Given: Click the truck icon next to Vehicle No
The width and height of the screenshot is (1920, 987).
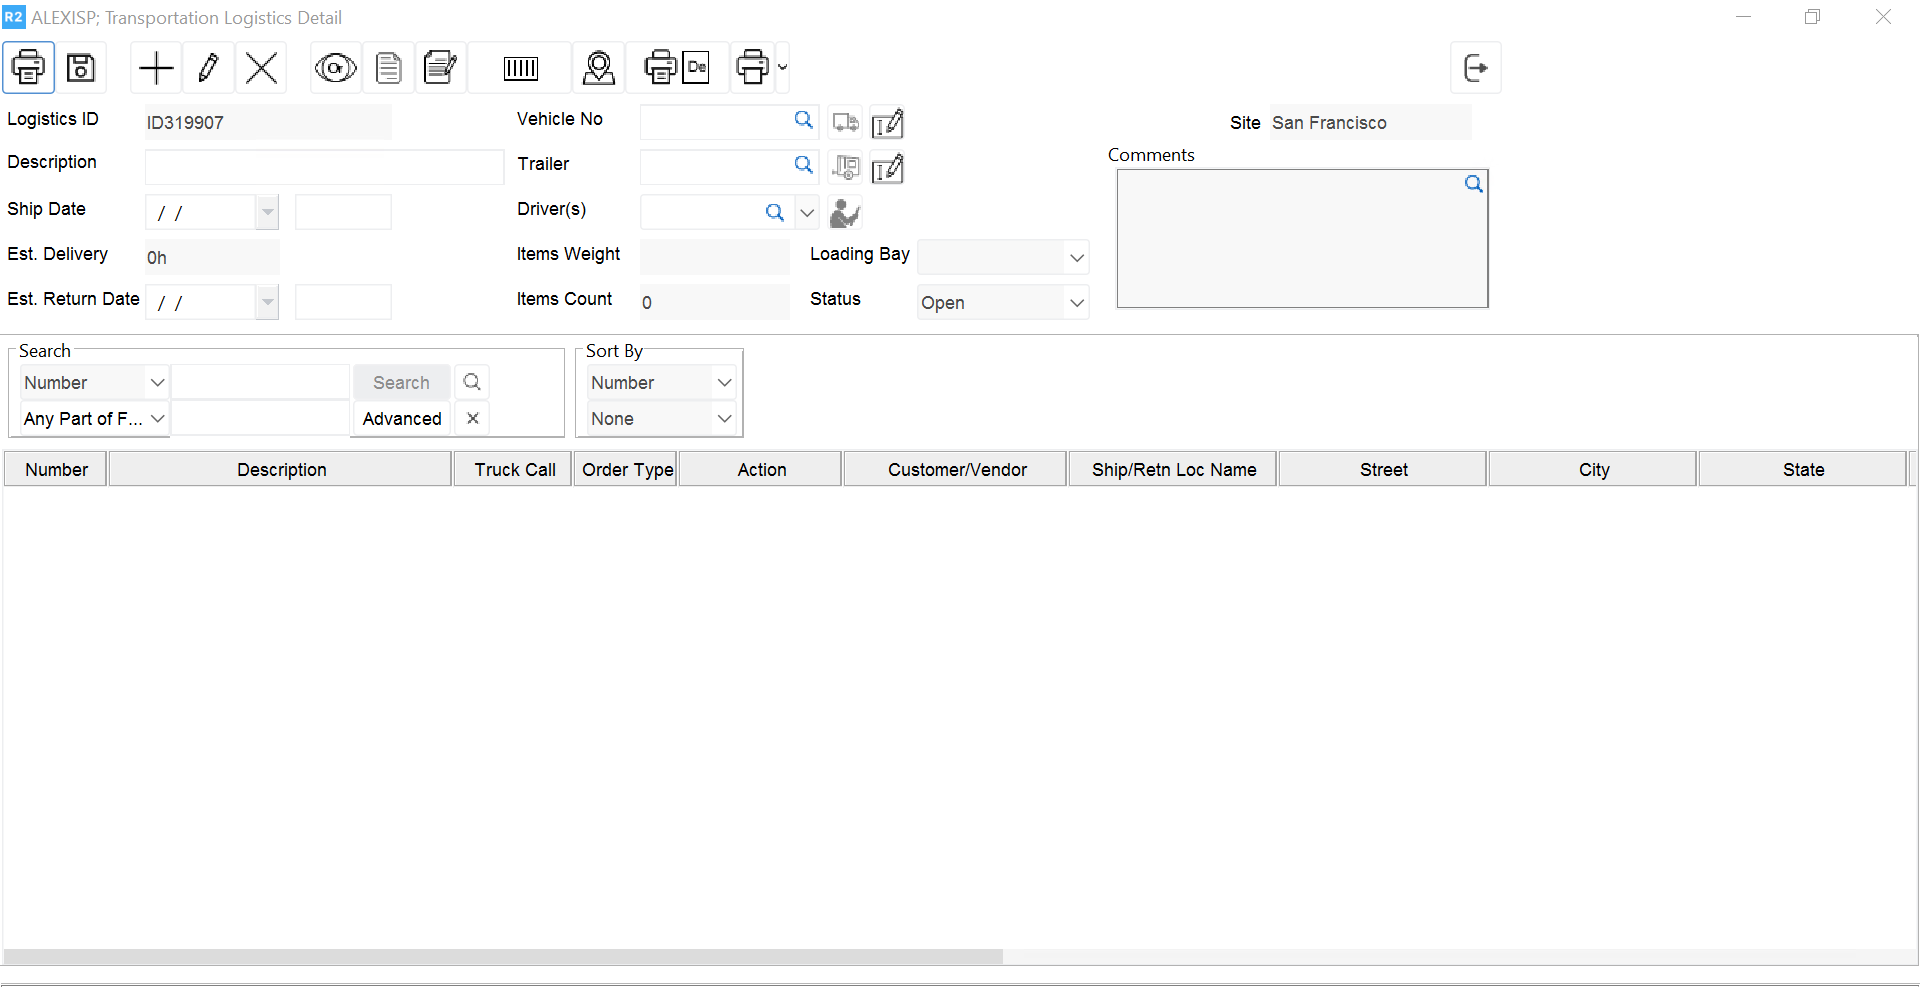Looking at the screenshot, I should pyautogui.click(x=845, y=123).
